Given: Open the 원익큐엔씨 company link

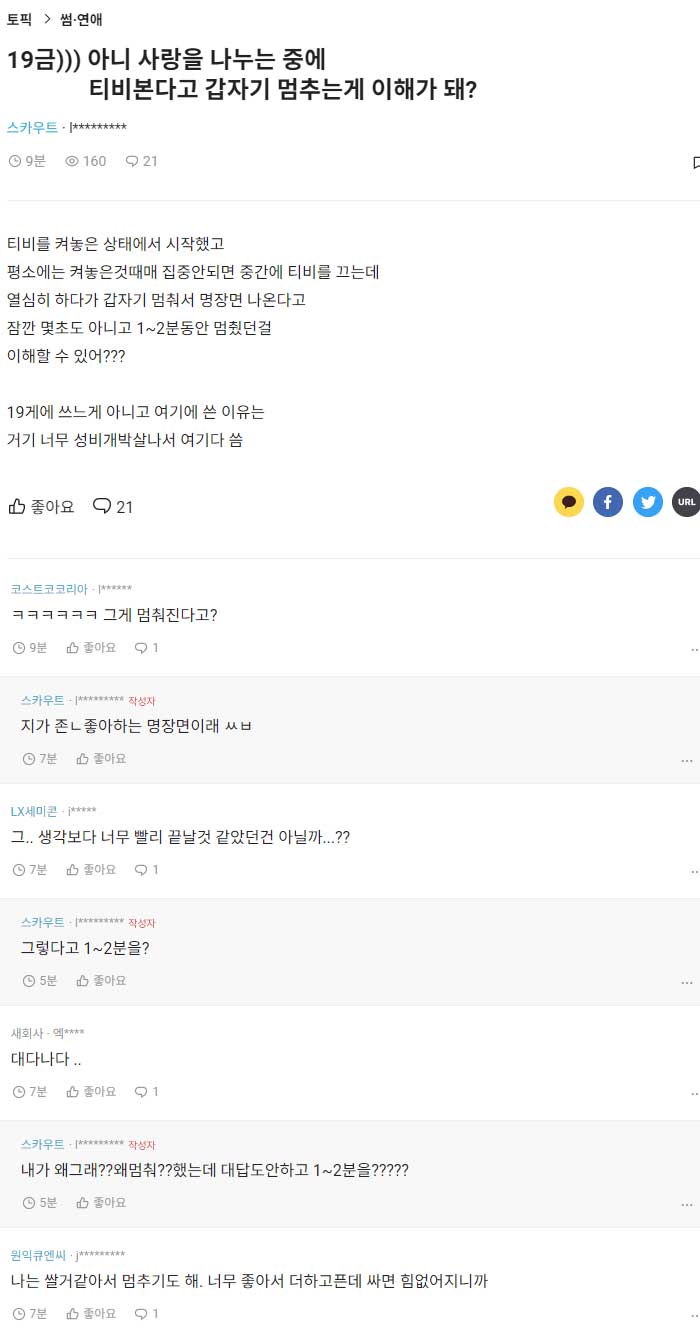Looking at the screenshot, I should point(38,1255).
